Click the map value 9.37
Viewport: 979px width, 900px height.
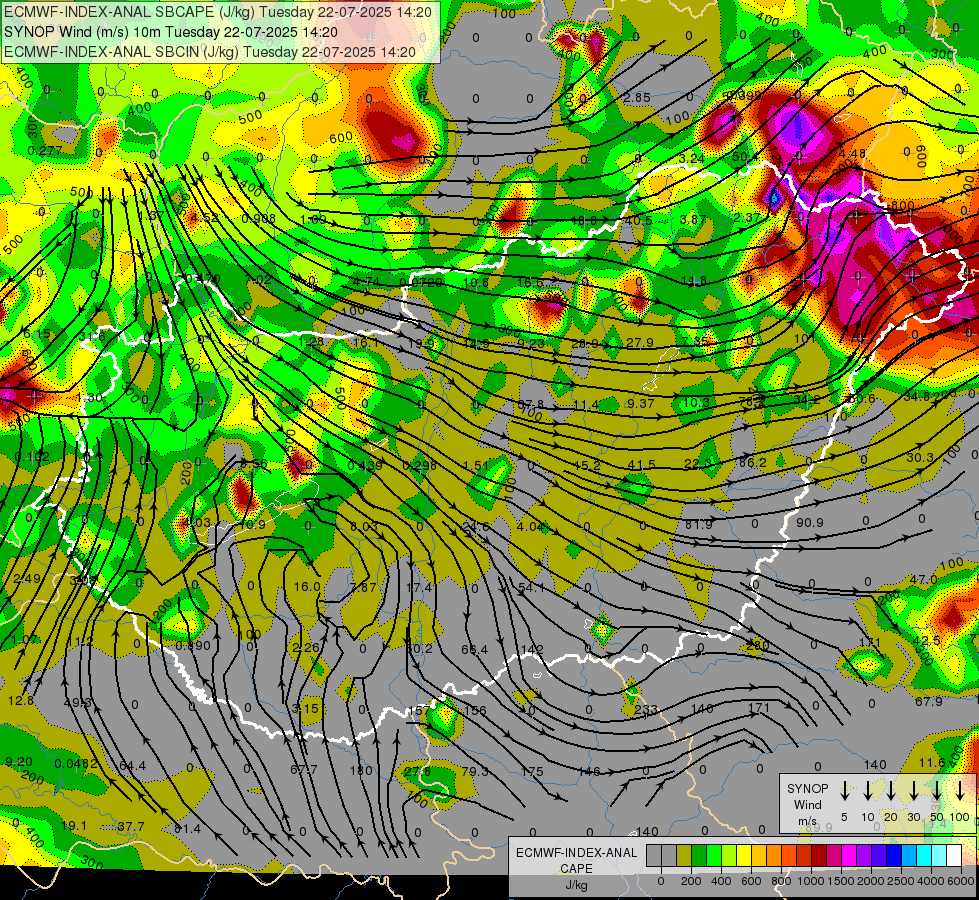pyautogui.click(x=641, y=403)
